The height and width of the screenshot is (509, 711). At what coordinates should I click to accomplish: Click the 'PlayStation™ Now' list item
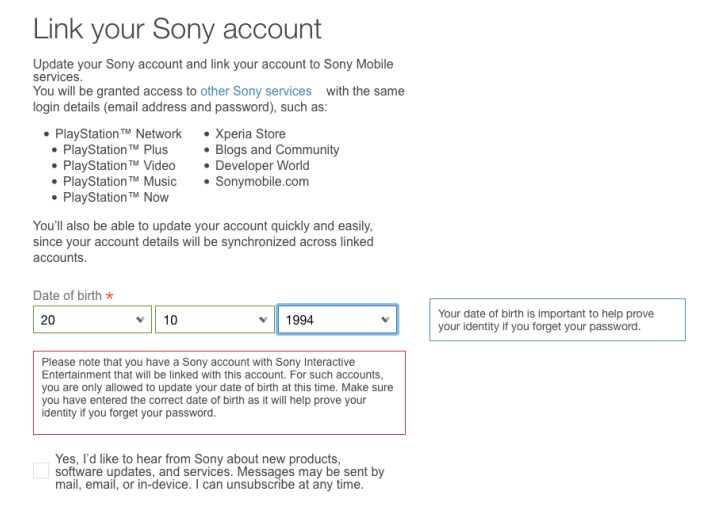pyautogui.click(x=116, y=197)
